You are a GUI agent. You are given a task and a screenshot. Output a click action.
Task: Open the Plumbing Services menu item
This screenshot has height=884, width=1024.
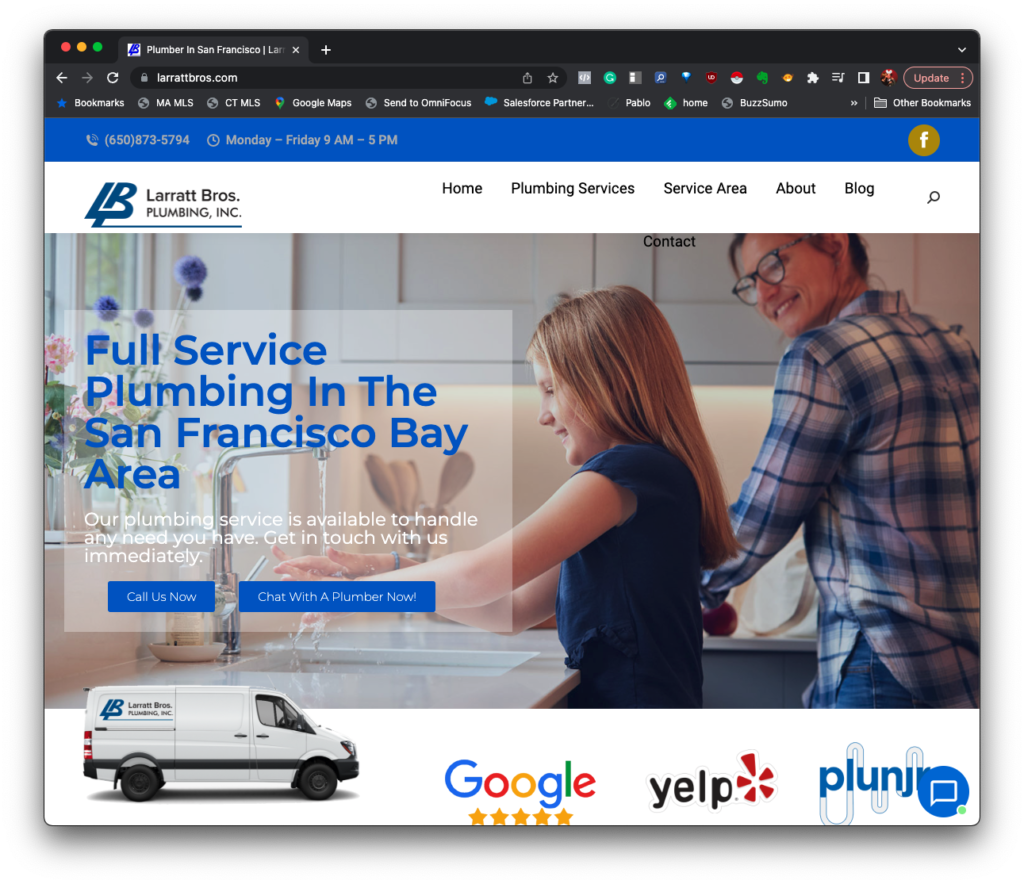pyautogui.click(x=572, y=188)
